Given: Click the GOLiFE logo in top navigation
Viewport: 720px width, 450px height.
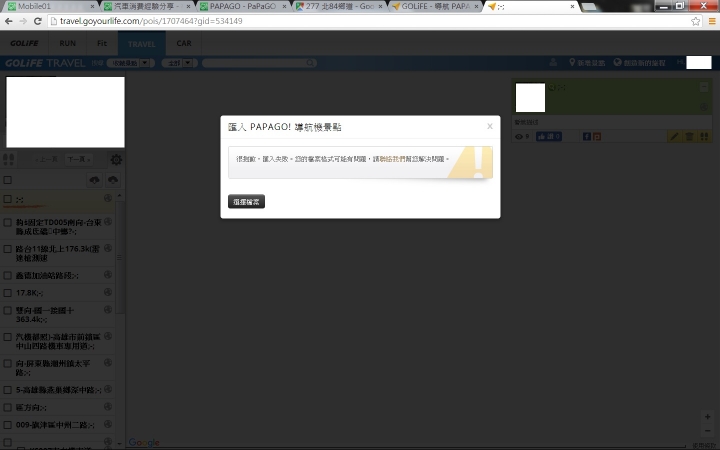Looking at the screenshot, I should tap(24, 43).
